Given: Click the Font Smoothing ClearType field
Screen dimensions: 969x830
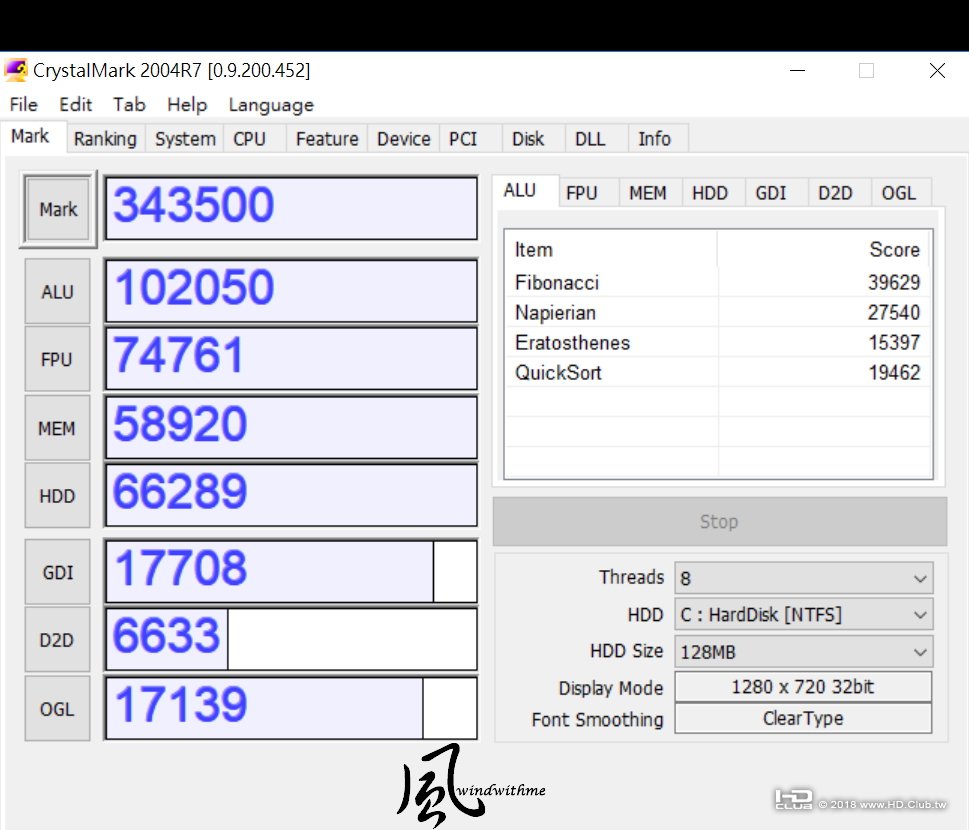Looking at the screenshot, I should [x=803, y=718].
